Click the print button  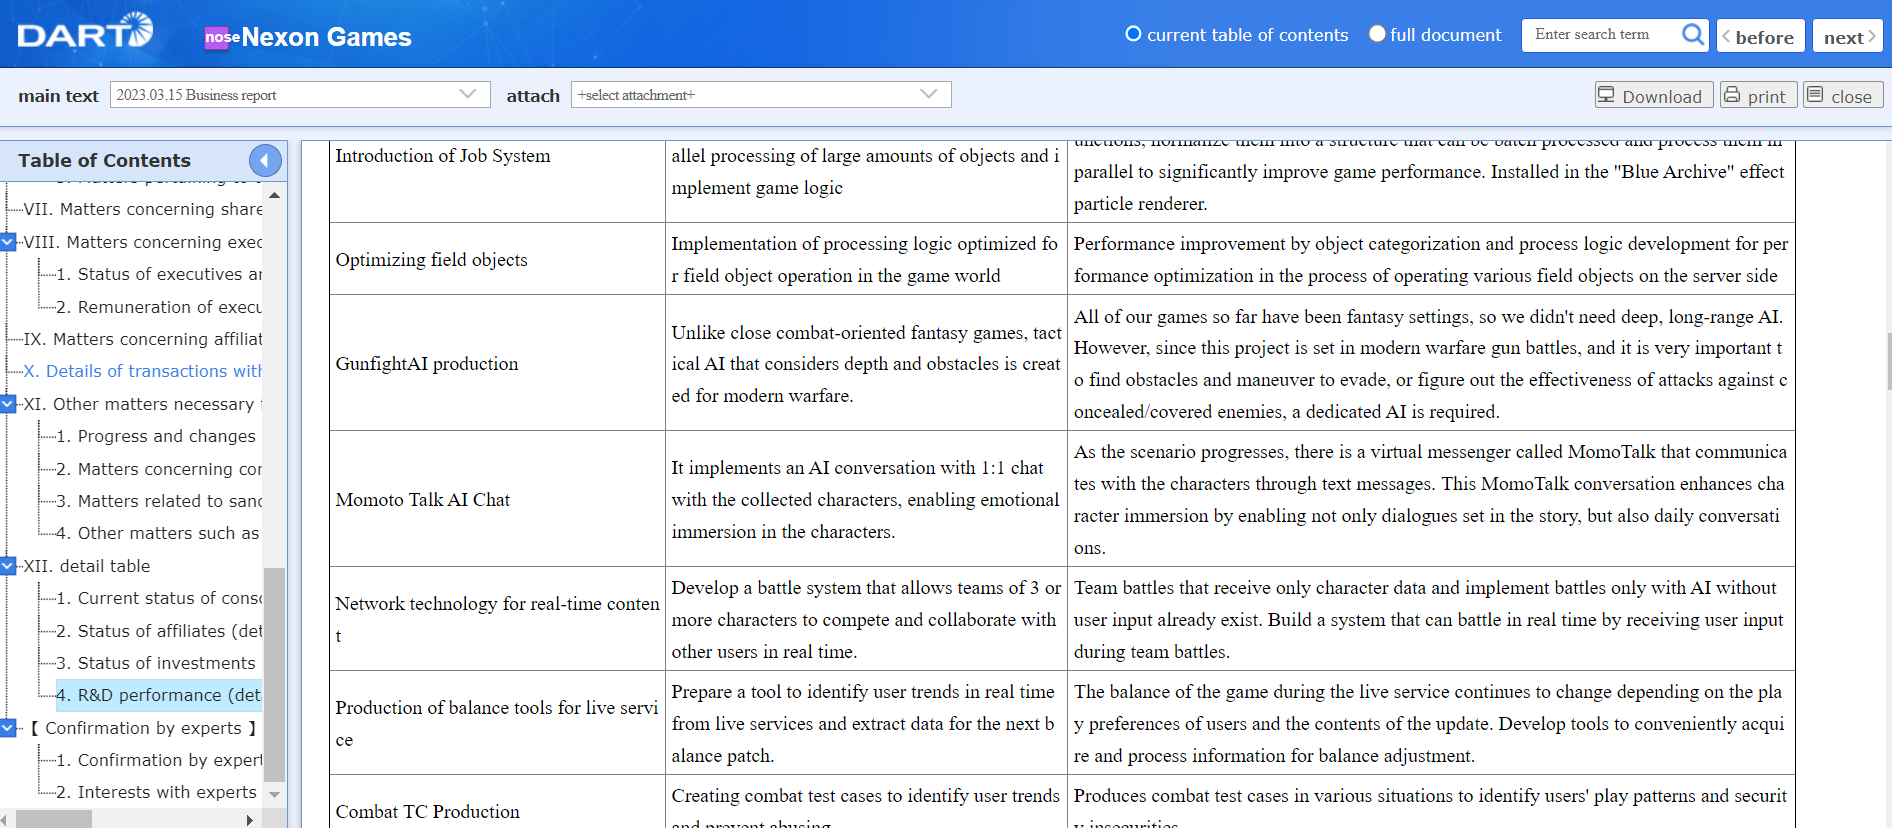1757,96
